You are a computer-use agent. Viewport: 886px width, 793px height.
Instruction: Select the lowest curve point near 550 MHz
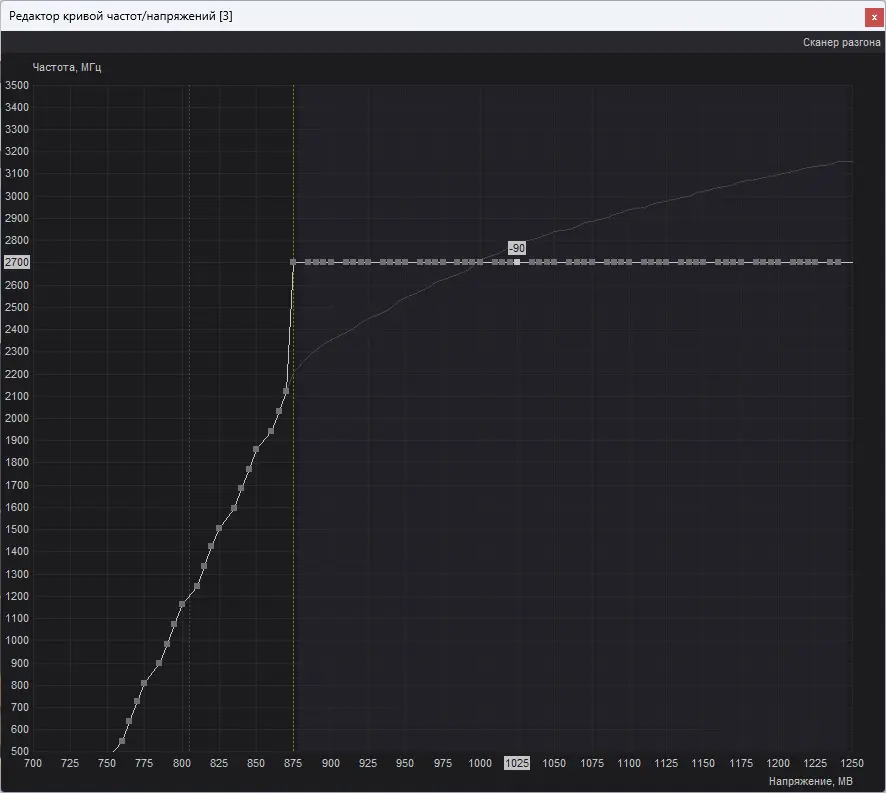click(122, 741)
